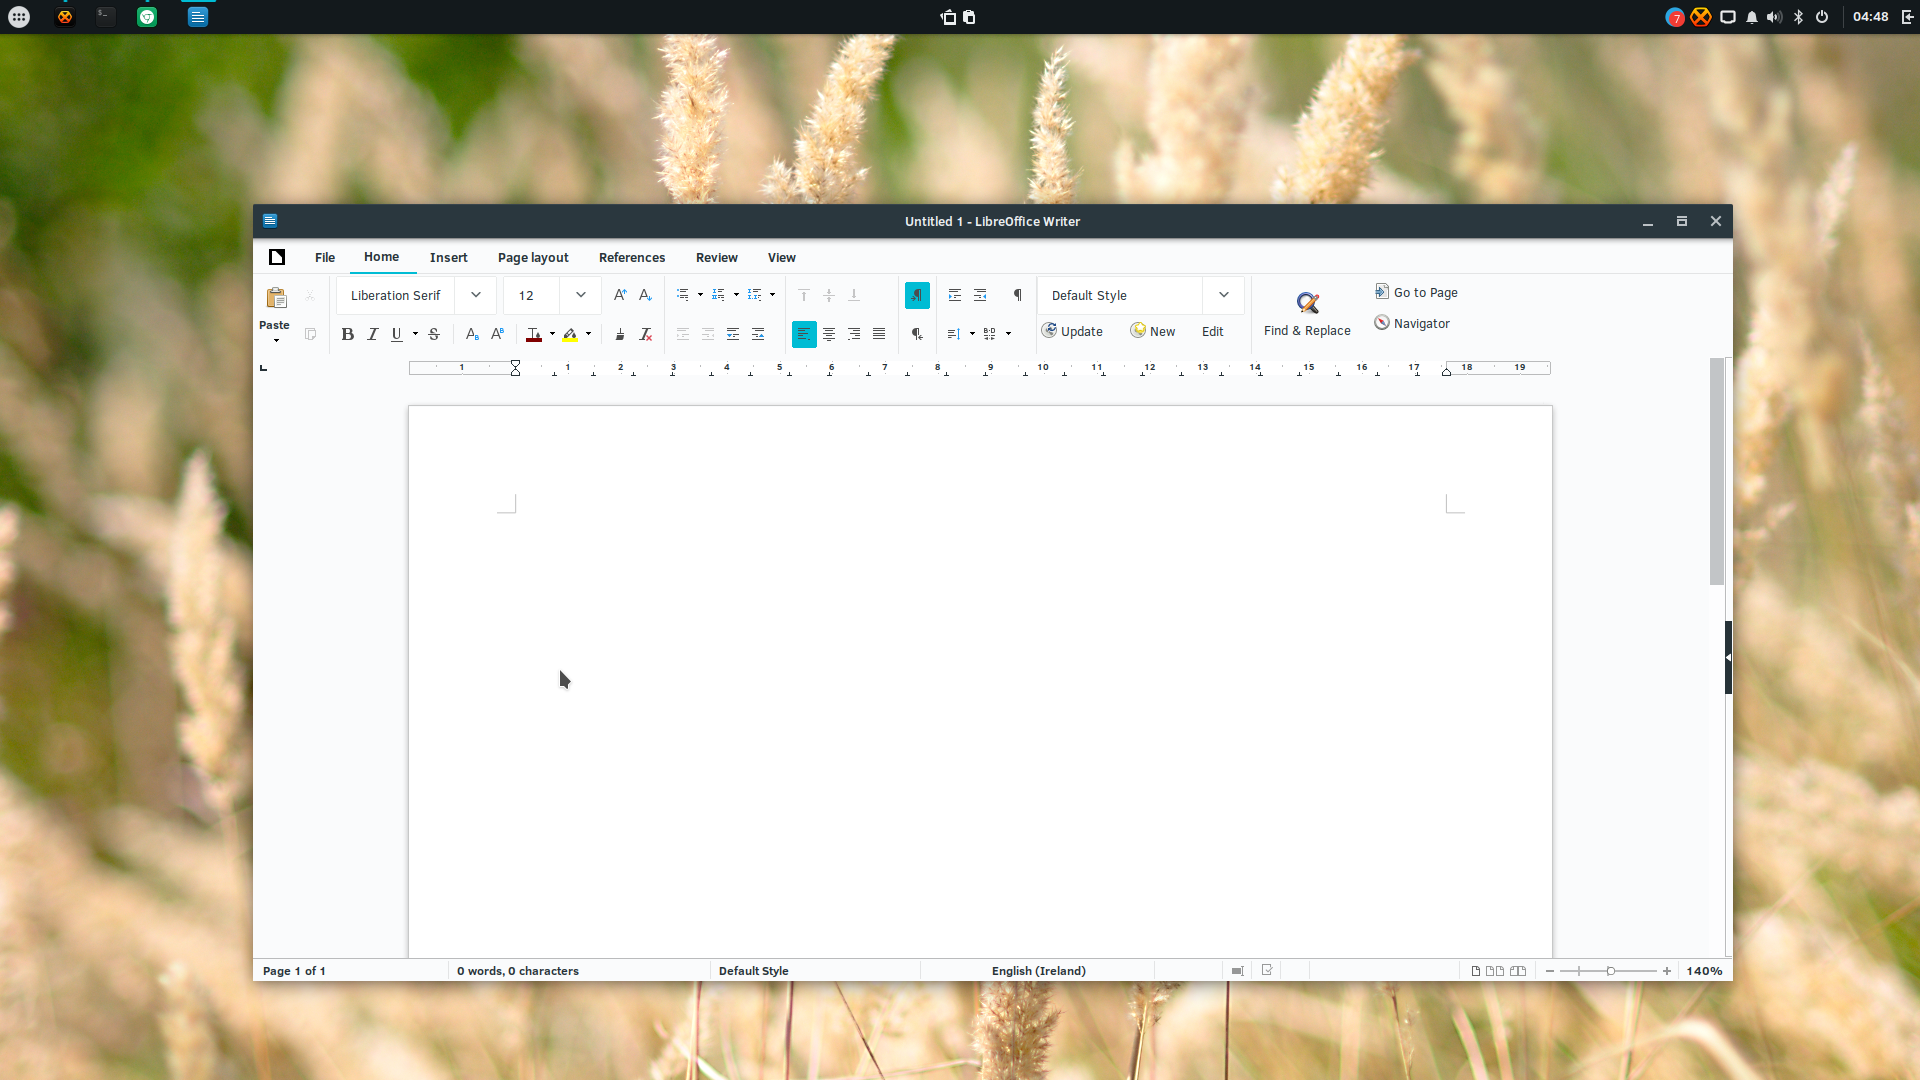The width and height of the screenshot is (1920, 1080).
Task: Toggle right-to-left text direction
Action: point(917,334)
